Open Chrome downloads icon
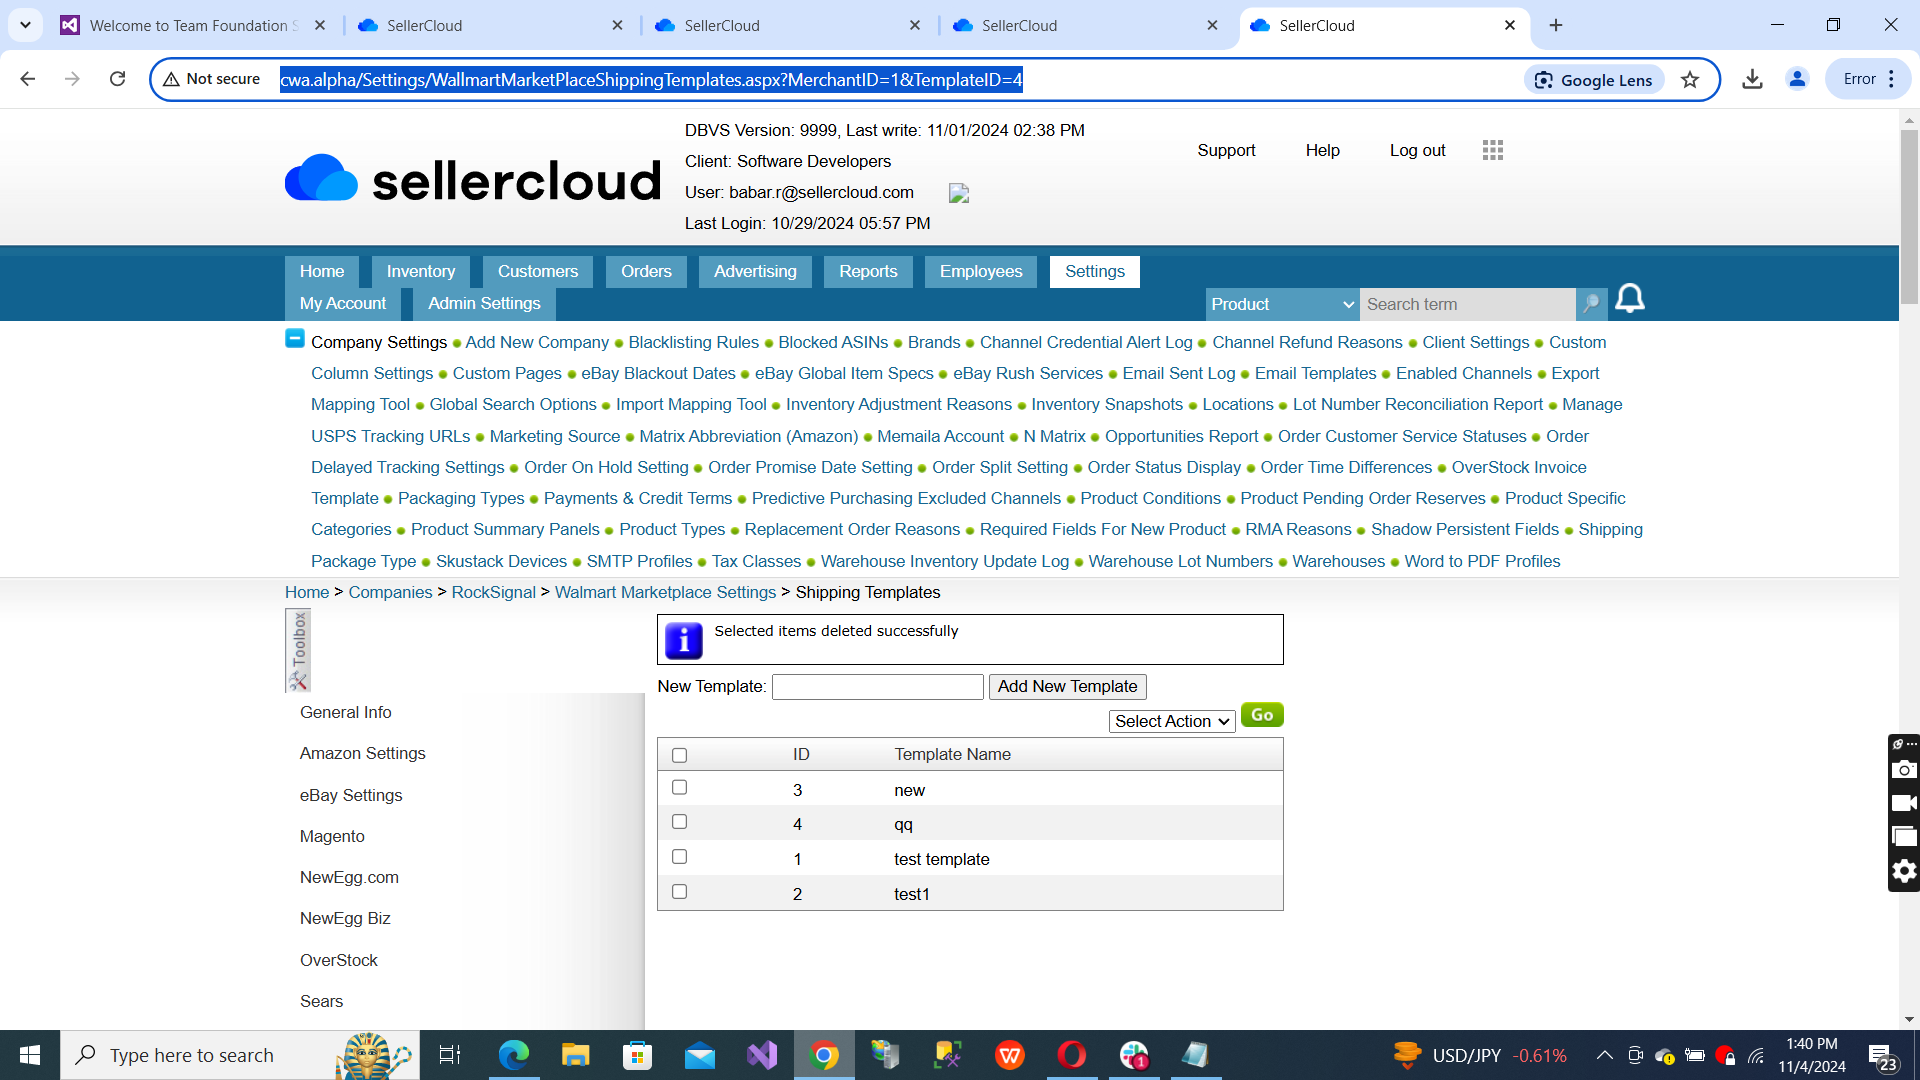1920x1080 pixels. 1751,80
